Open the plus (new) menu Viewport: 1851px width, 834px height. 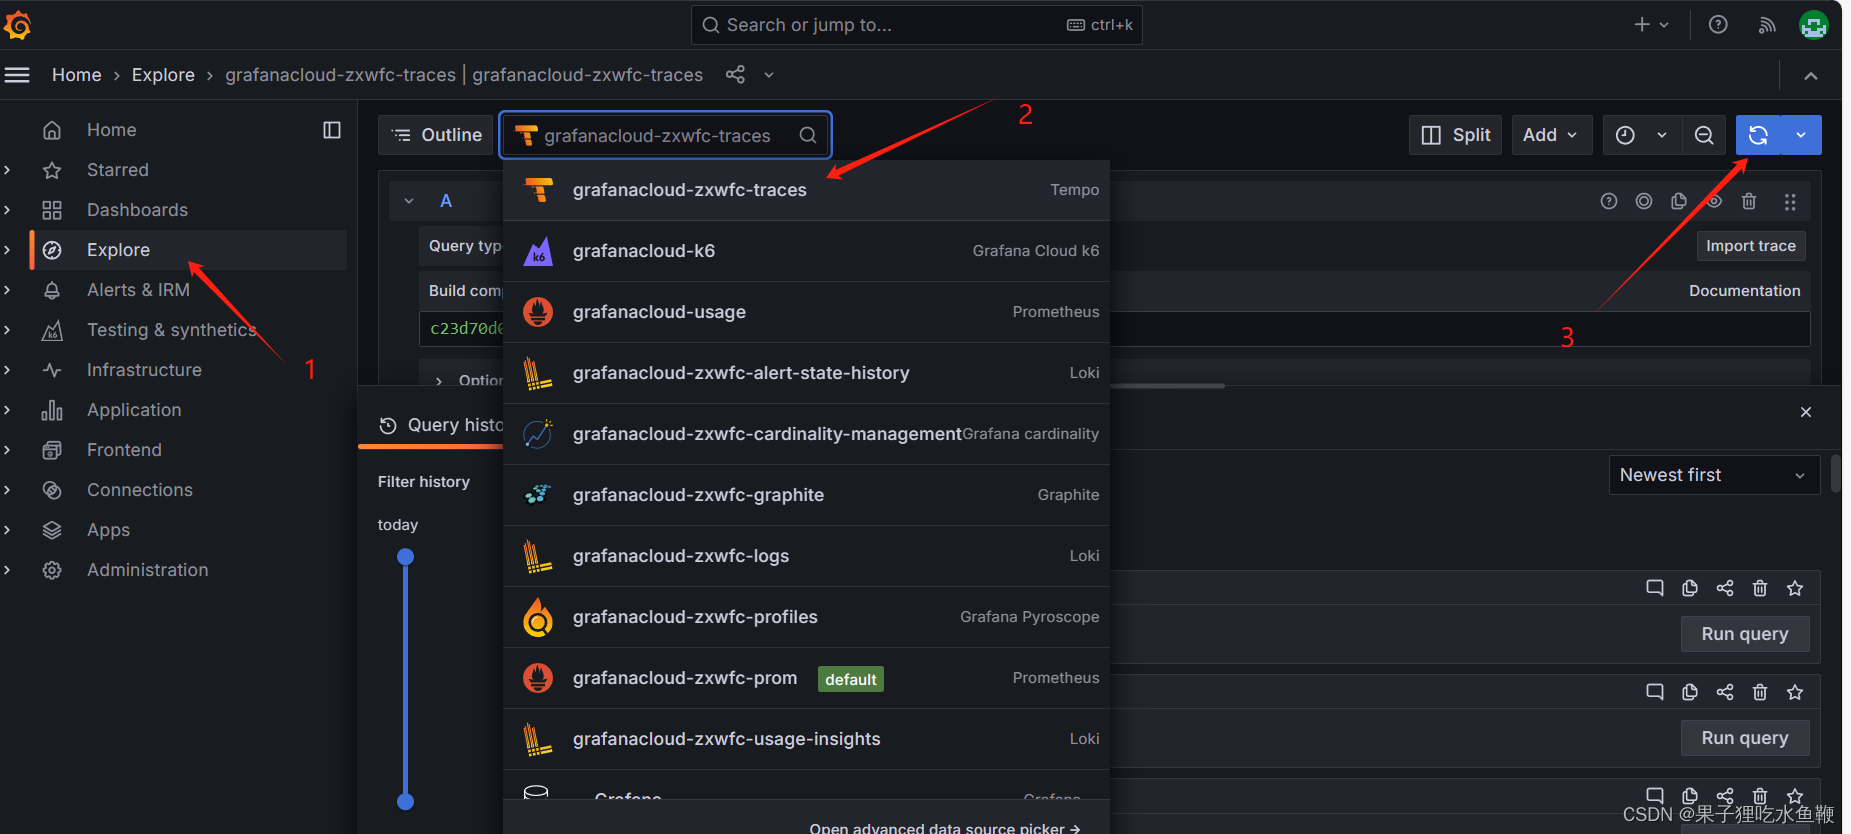tap(1651, 25)
